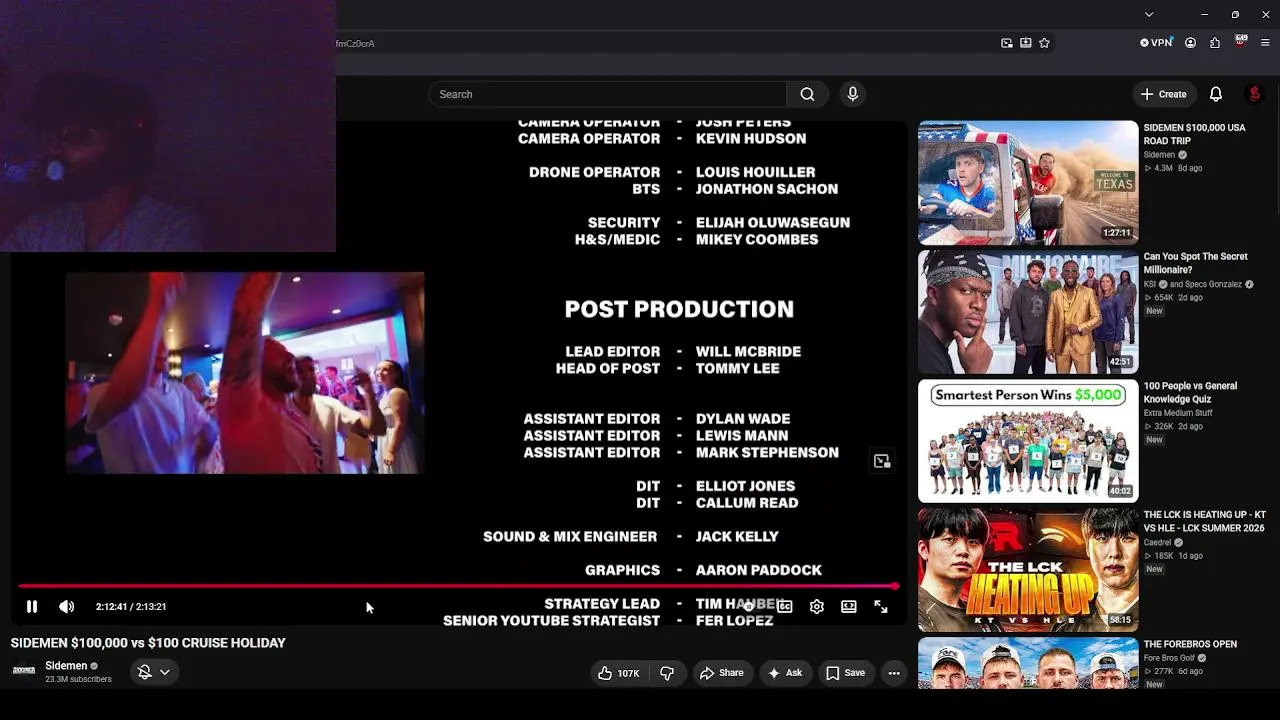Dislike the video with the thumbs-down button
Screen dimensions: 1280x720
[x=667, y=673]
